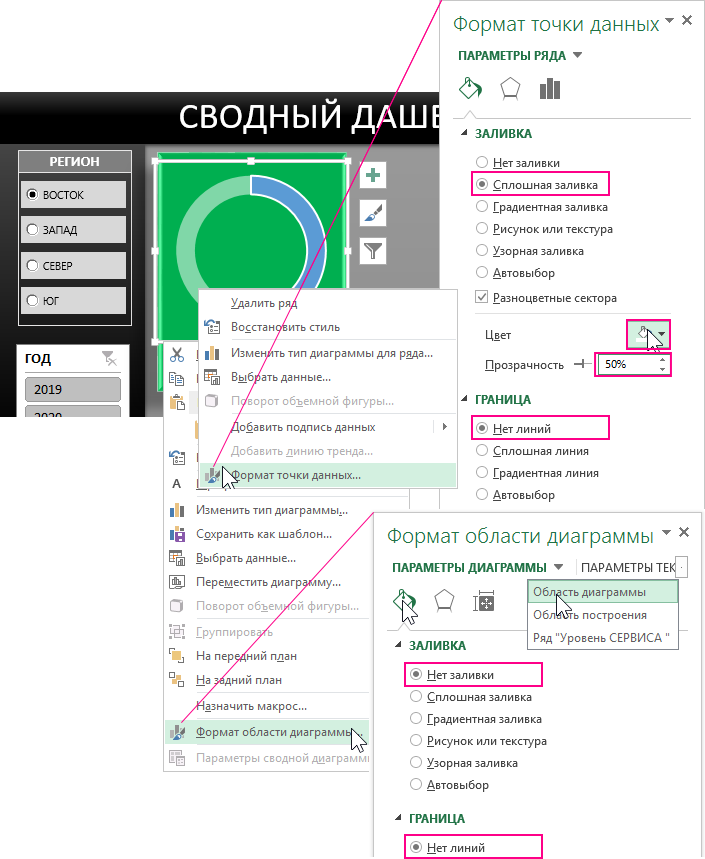Select ВОСТОК region radio button

click(x=32, y=194)
